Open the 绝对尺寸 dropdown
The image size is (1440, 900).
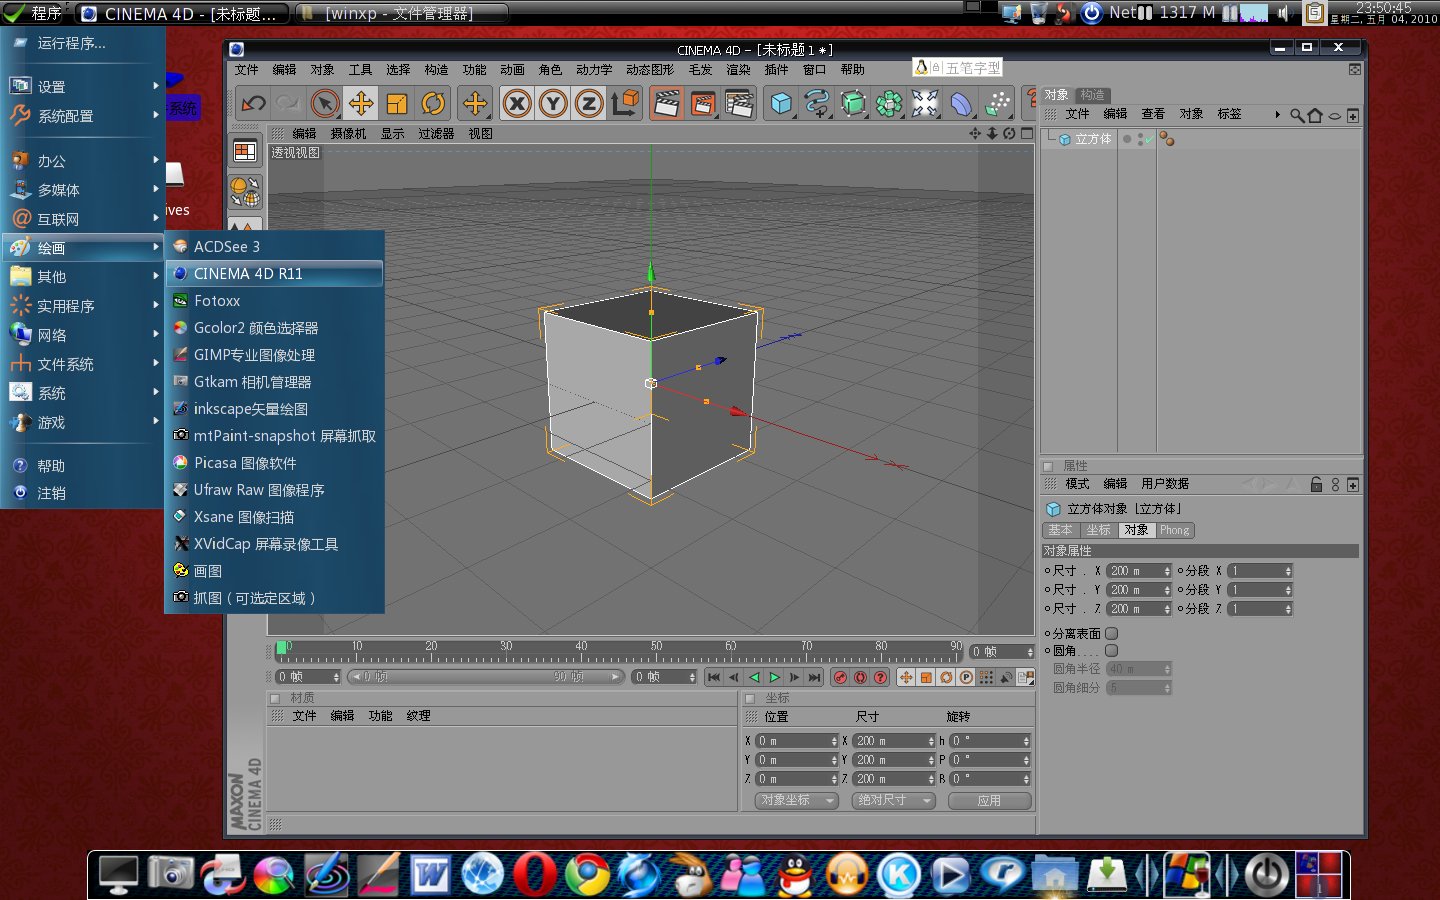coord(894,801)
